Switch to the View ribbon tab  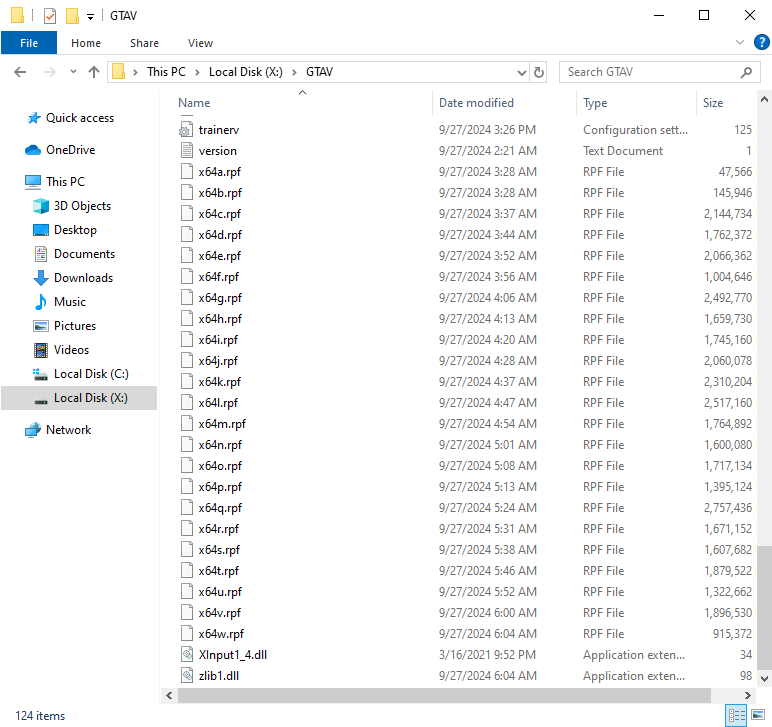(x=200, y=43)
